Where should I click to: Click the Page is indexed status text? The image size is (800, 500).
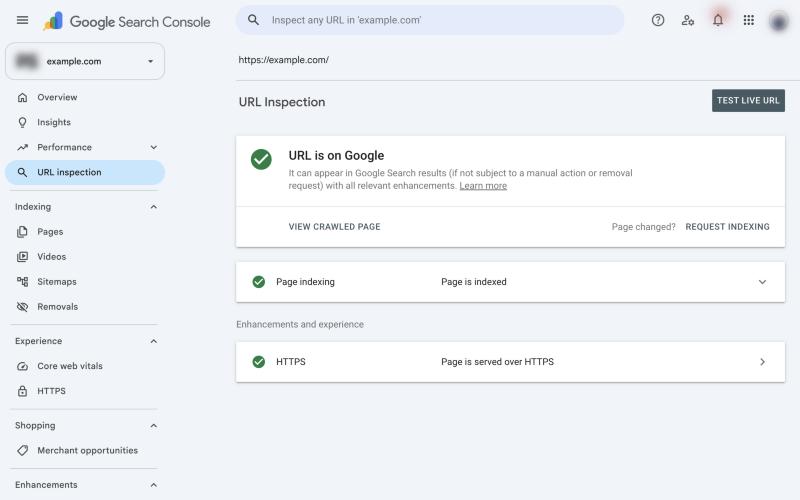(473, 282)
